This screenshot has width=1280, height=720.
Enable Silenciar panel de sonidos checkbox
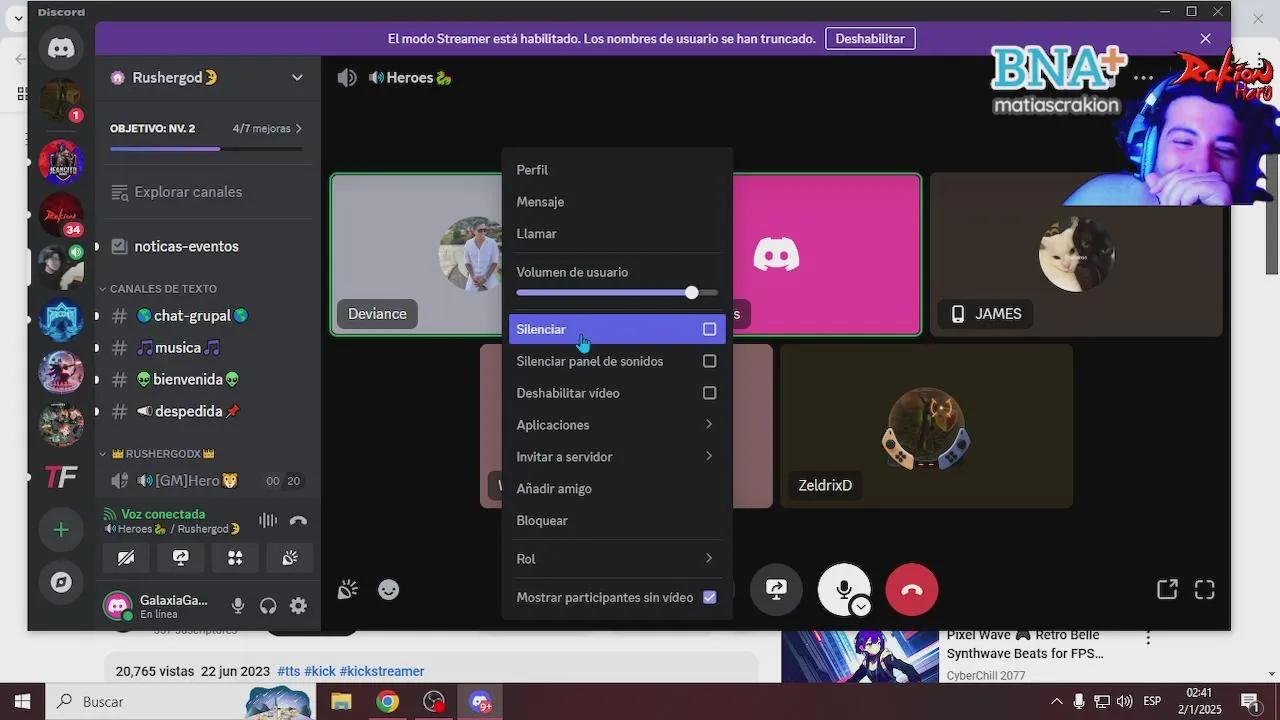point(709,361)
